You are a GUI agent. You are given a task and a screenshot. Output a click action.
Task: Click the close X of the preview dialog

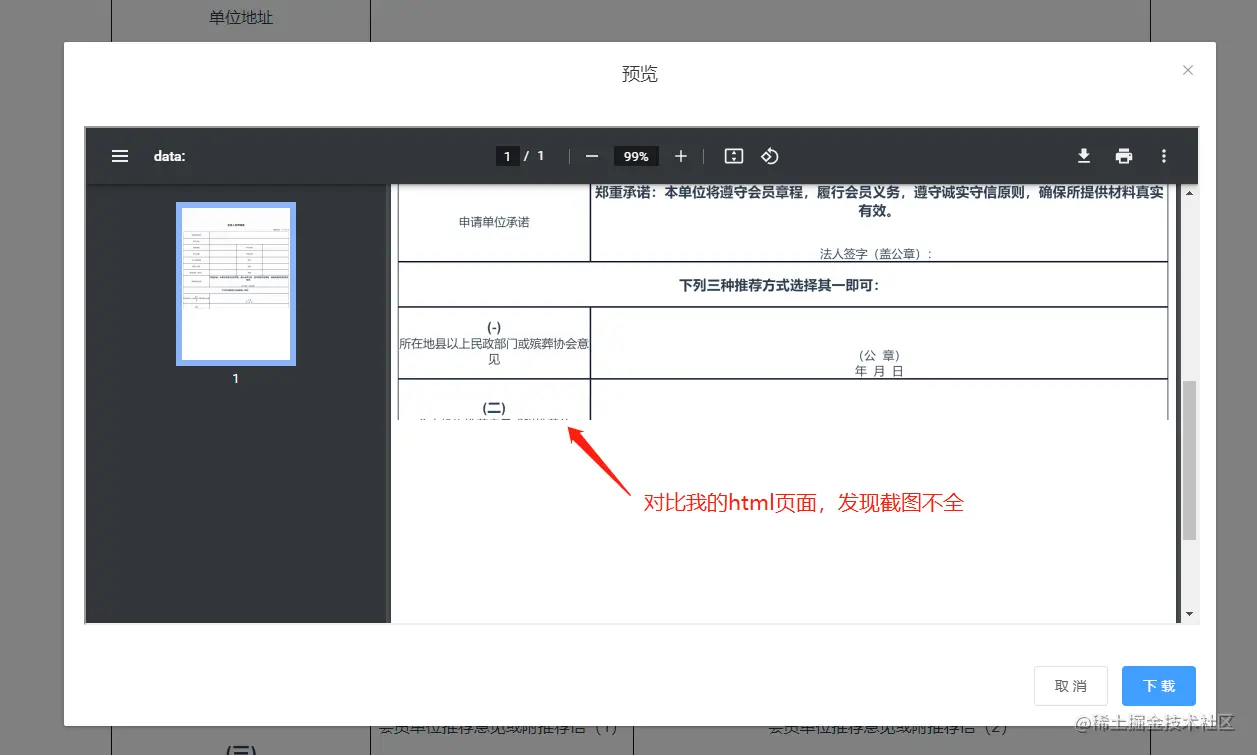click(x=1187, y=70)
